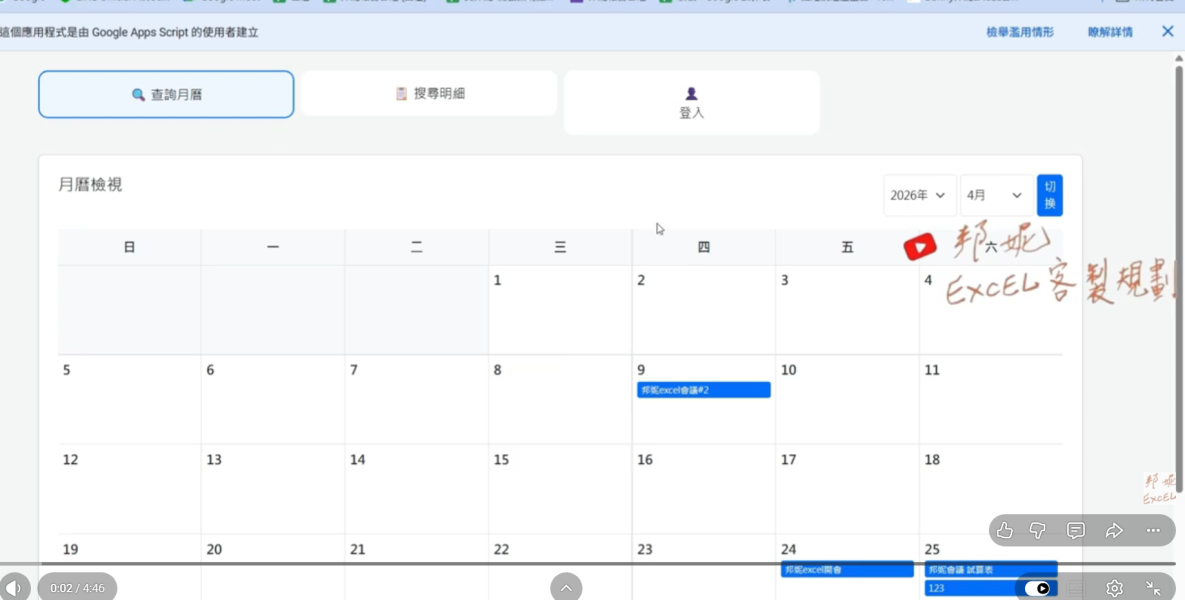Select calendar day 18
Image resolution: width=1185 pixels, height=600 pixels.
991,489
